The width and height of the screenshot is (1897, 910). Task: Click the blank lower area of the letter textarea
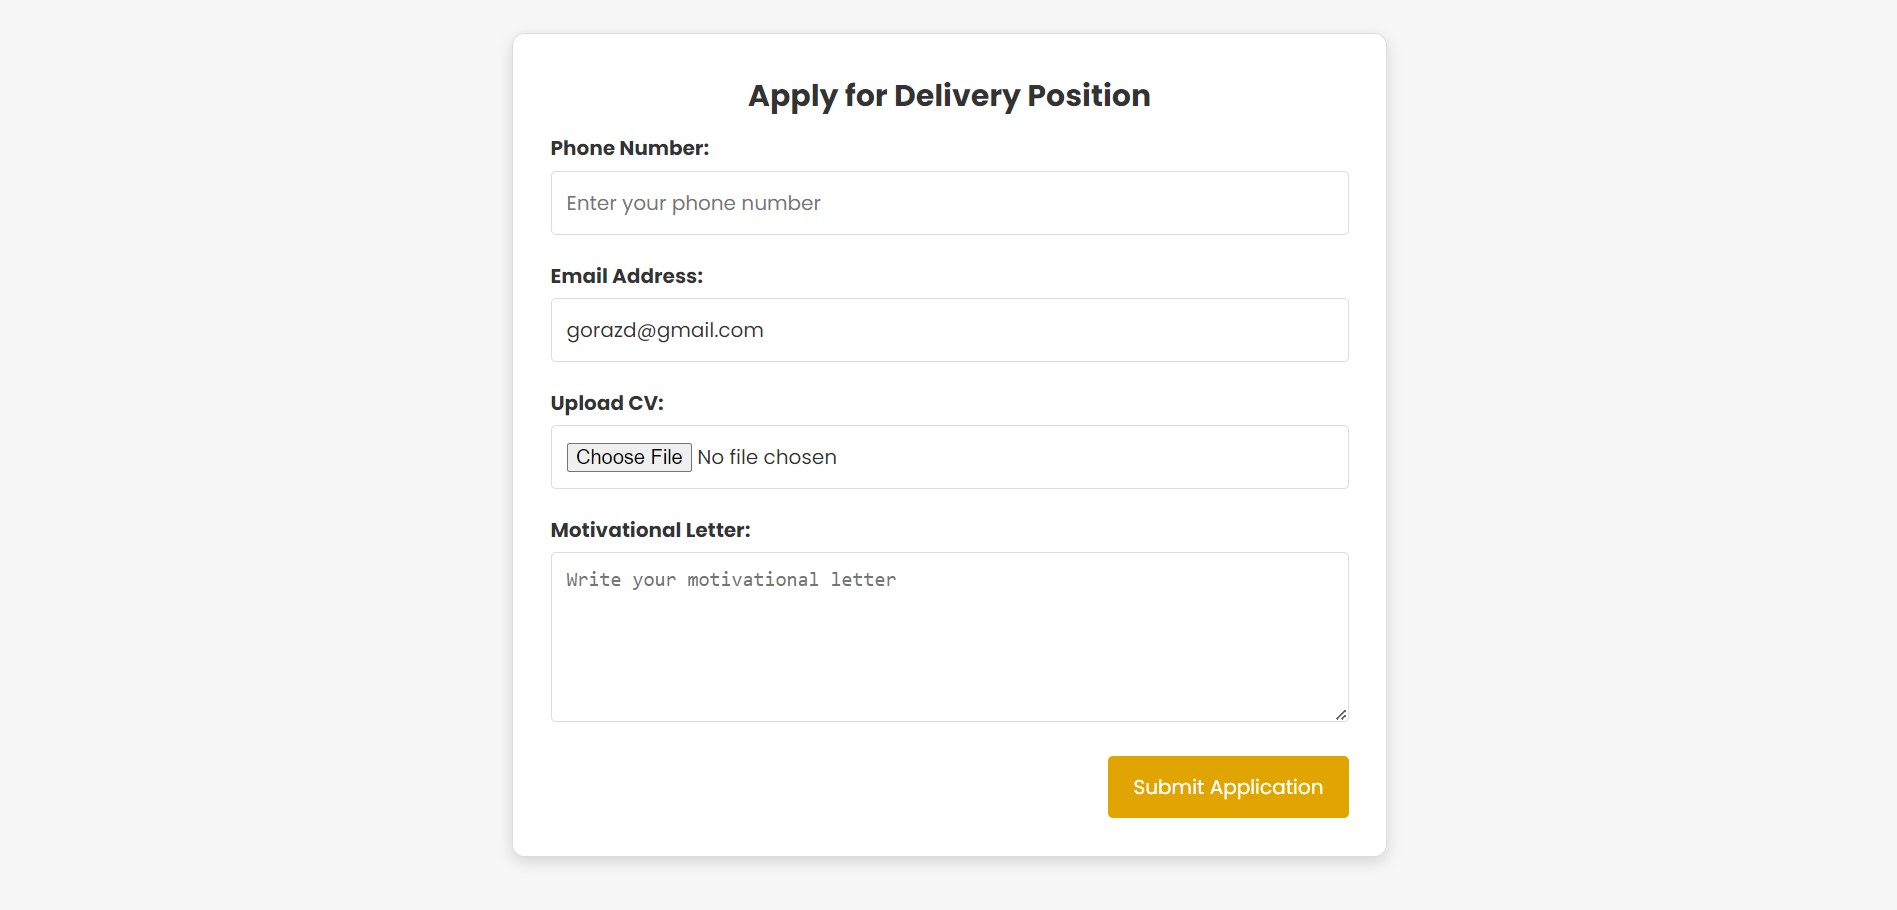pos(949,680)
